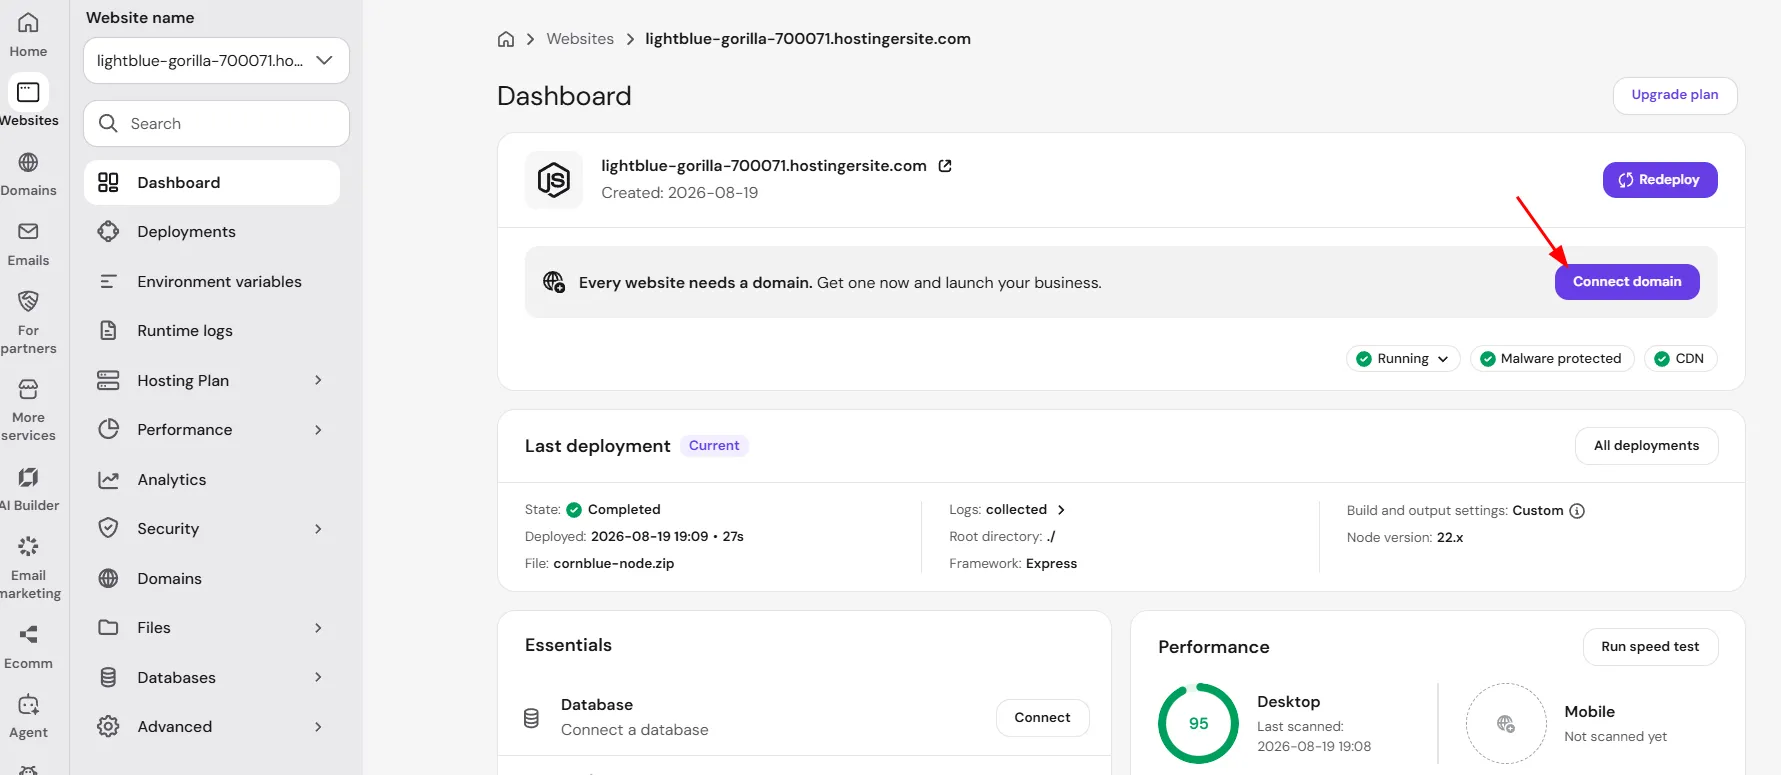Click the home breadcrumb icon
Image resolution: width=1781 pixels, height=775 pixels.
pyautogui.click(x=506, y=39)
